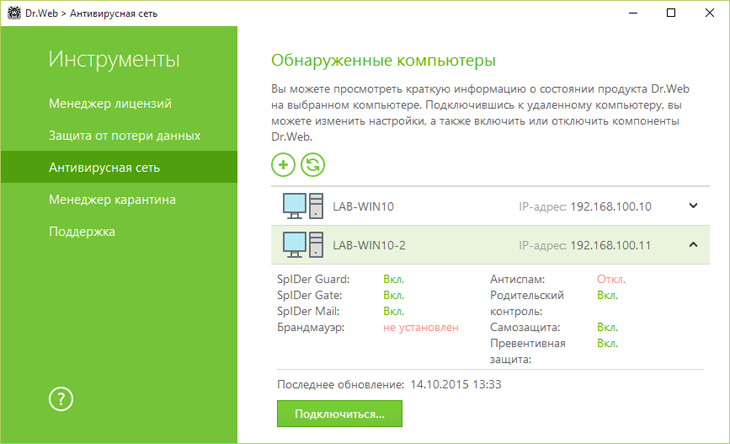Image resolution: width=730 pixels, height=444 pixels.
Task: Click IP address 192.168.100.10
Action: click(x=611, y=207)
